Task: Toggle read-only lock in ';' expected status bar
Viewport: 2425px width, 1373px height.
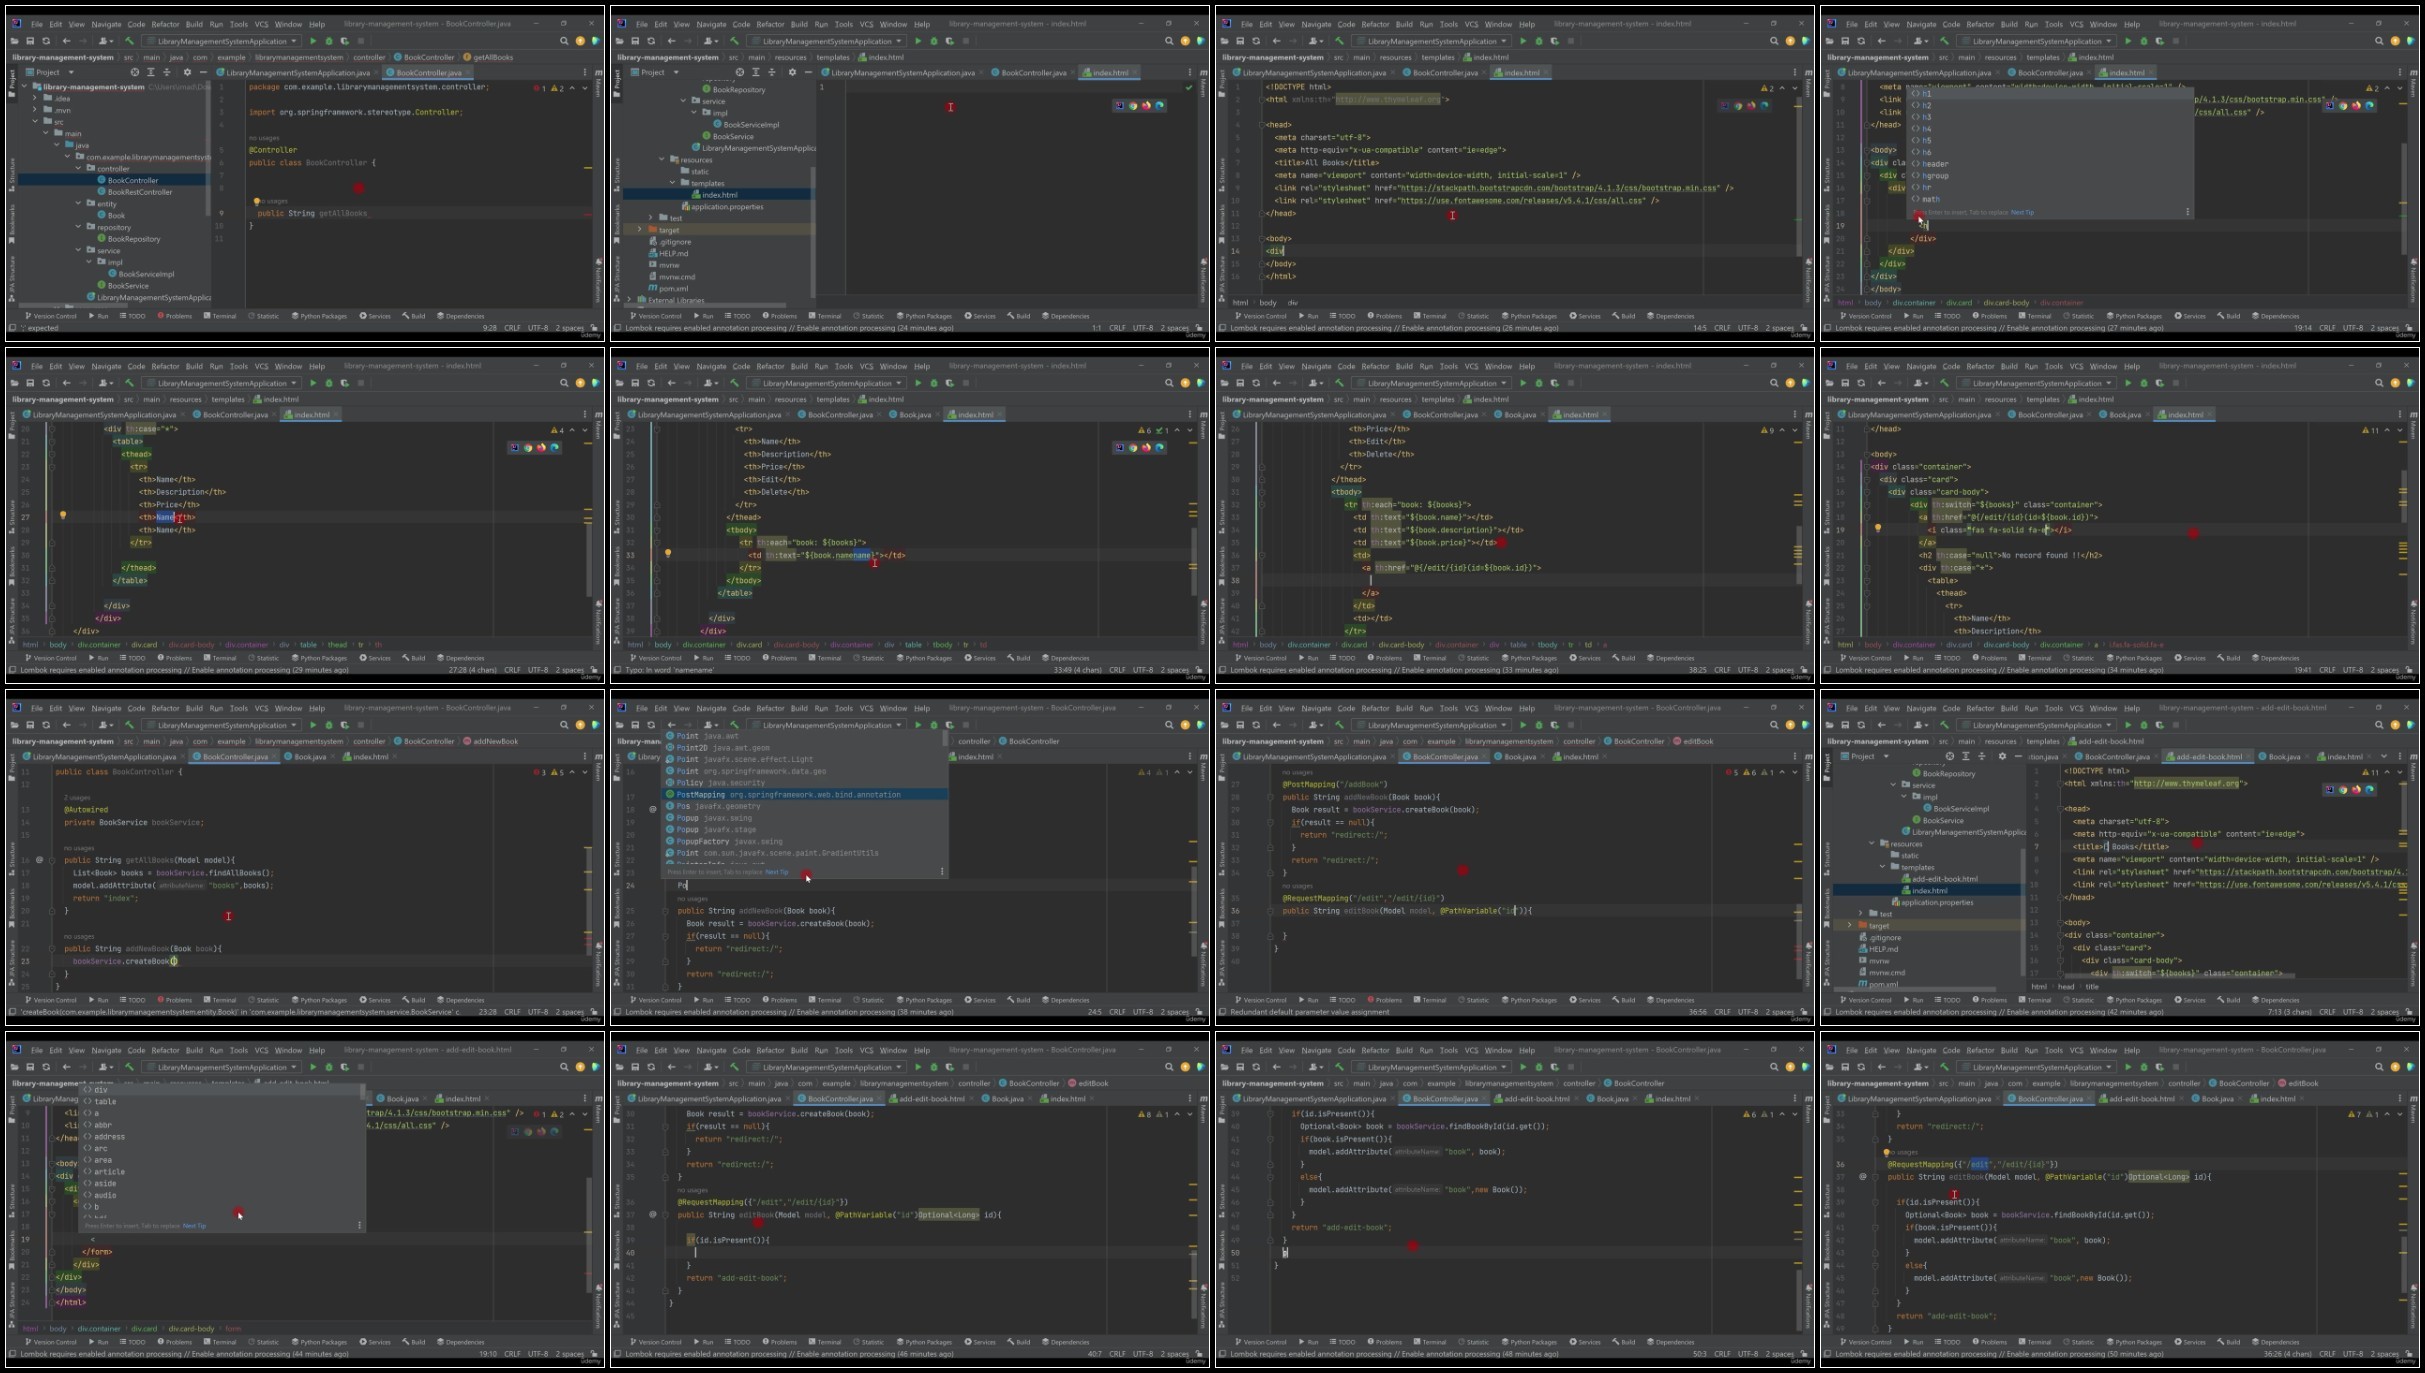Action: (x=594, y=328)
